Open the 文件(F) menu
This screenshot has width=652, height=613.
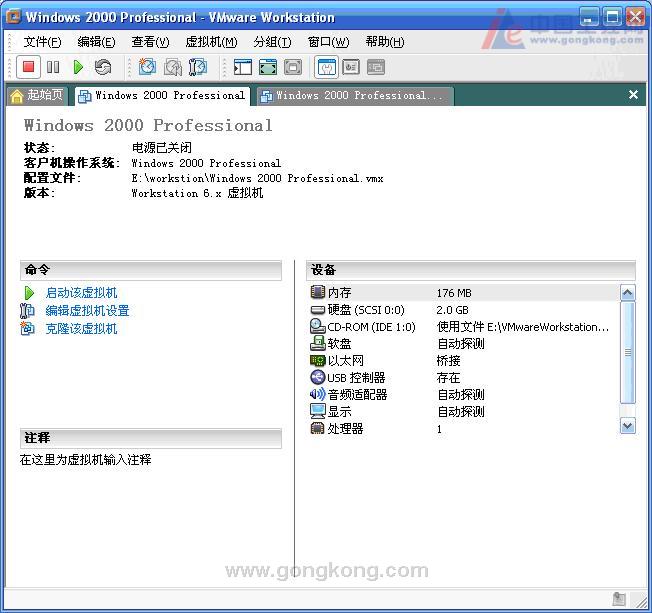click(x=42, y=42)
